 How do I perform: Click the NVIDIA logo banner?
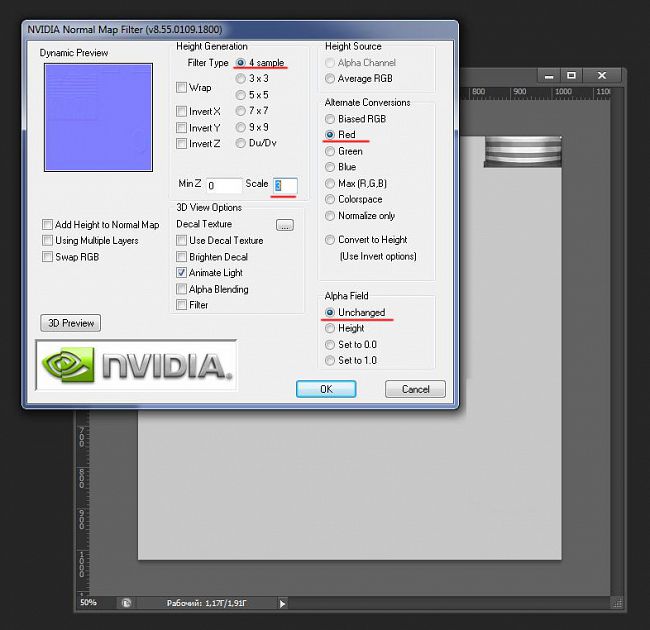136,364
